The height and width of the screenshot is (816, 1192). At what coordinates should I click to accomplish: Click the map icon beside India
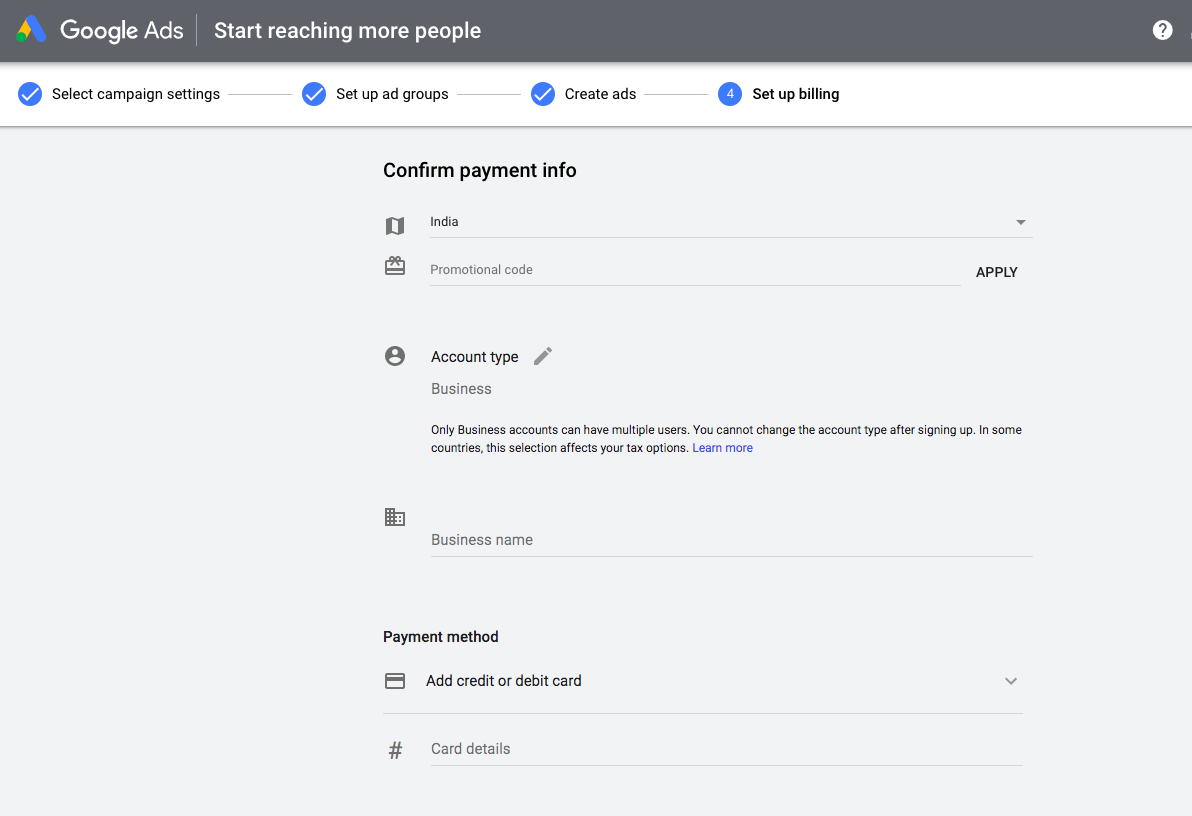(395, 226)
